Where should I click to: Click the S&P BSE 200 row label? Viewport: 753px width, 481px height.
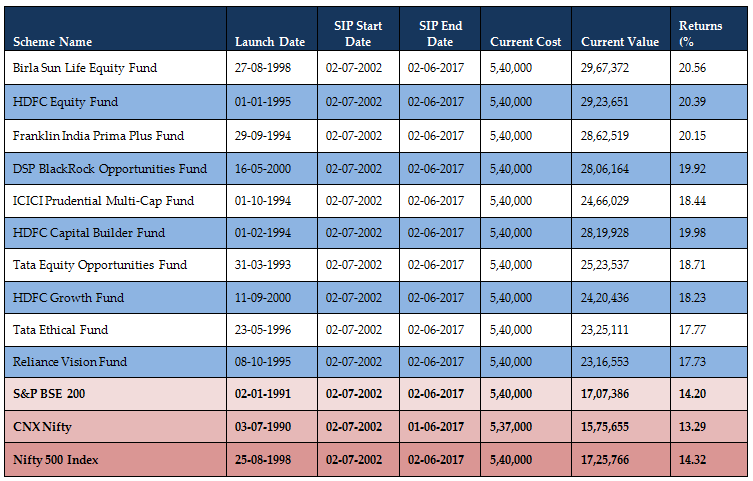pyautogui.click(x=49, y=394)
